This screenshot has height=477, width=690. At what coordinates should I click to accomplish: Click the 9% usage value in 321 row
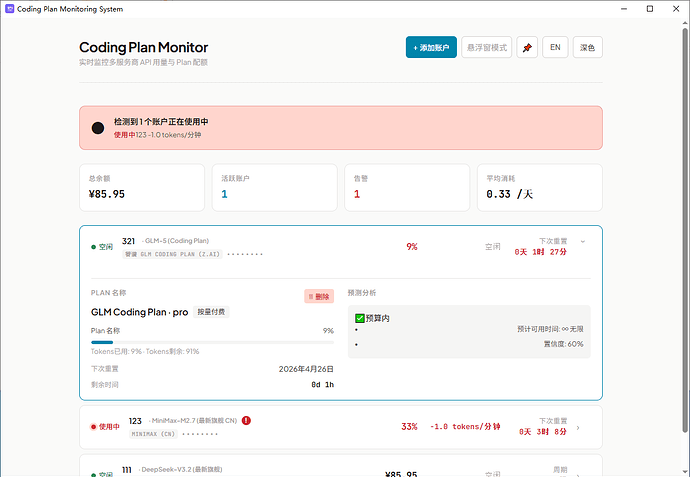coord(412,247)
